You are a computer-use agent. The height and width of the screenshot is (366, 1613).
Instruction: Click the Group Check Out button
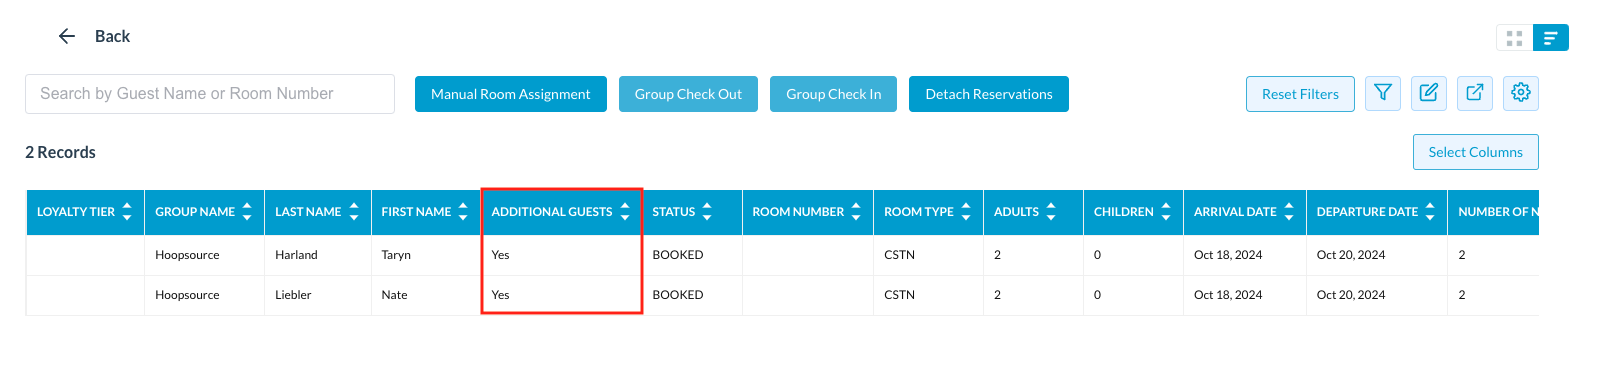coord(688,94)
